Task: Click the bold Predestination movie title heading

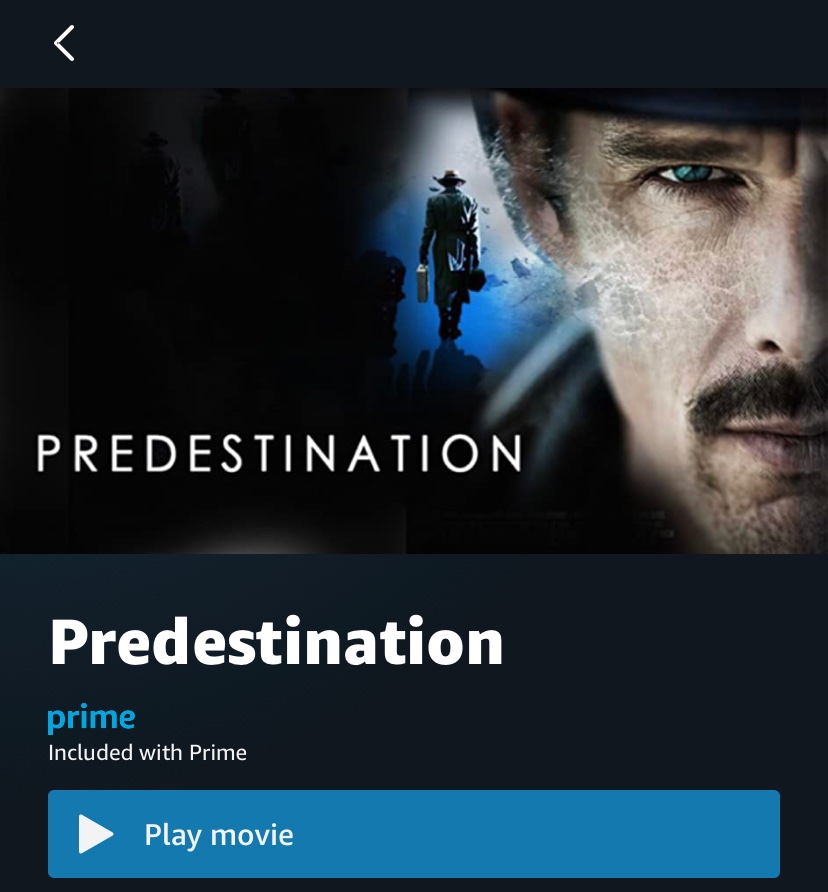Action: point(277,642)
